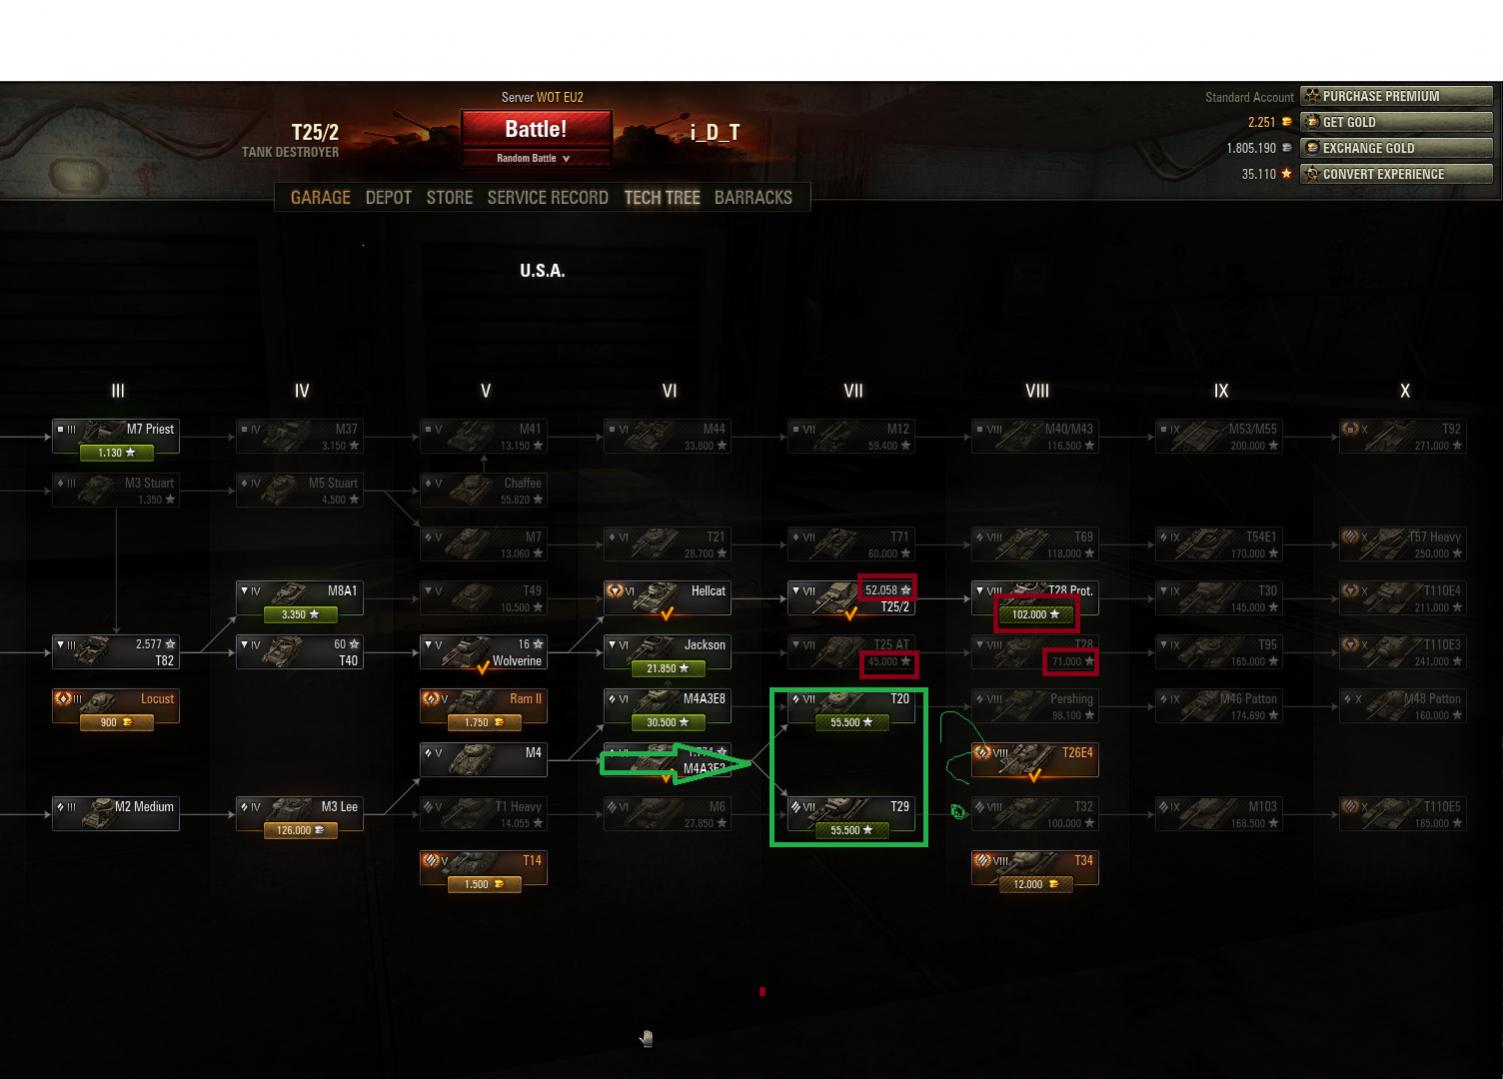
Task: Research T20 for 55.500 experience
Action: click(x=851, y=723)
